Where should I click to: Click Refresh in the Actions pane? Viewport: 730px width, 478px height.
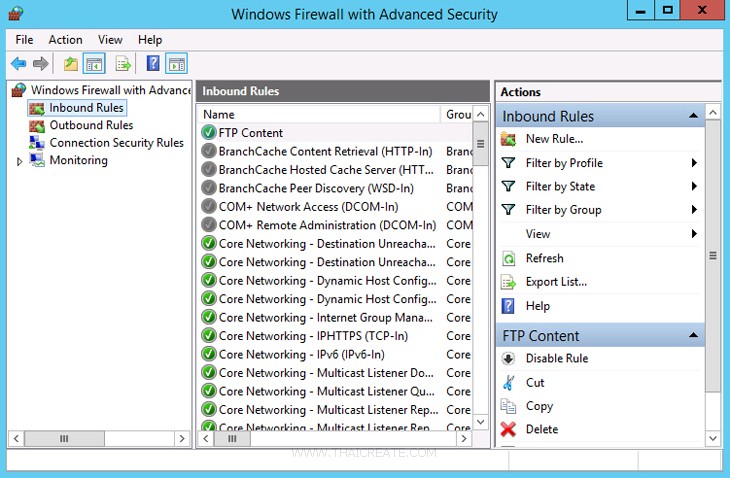[x=544, y=258]
